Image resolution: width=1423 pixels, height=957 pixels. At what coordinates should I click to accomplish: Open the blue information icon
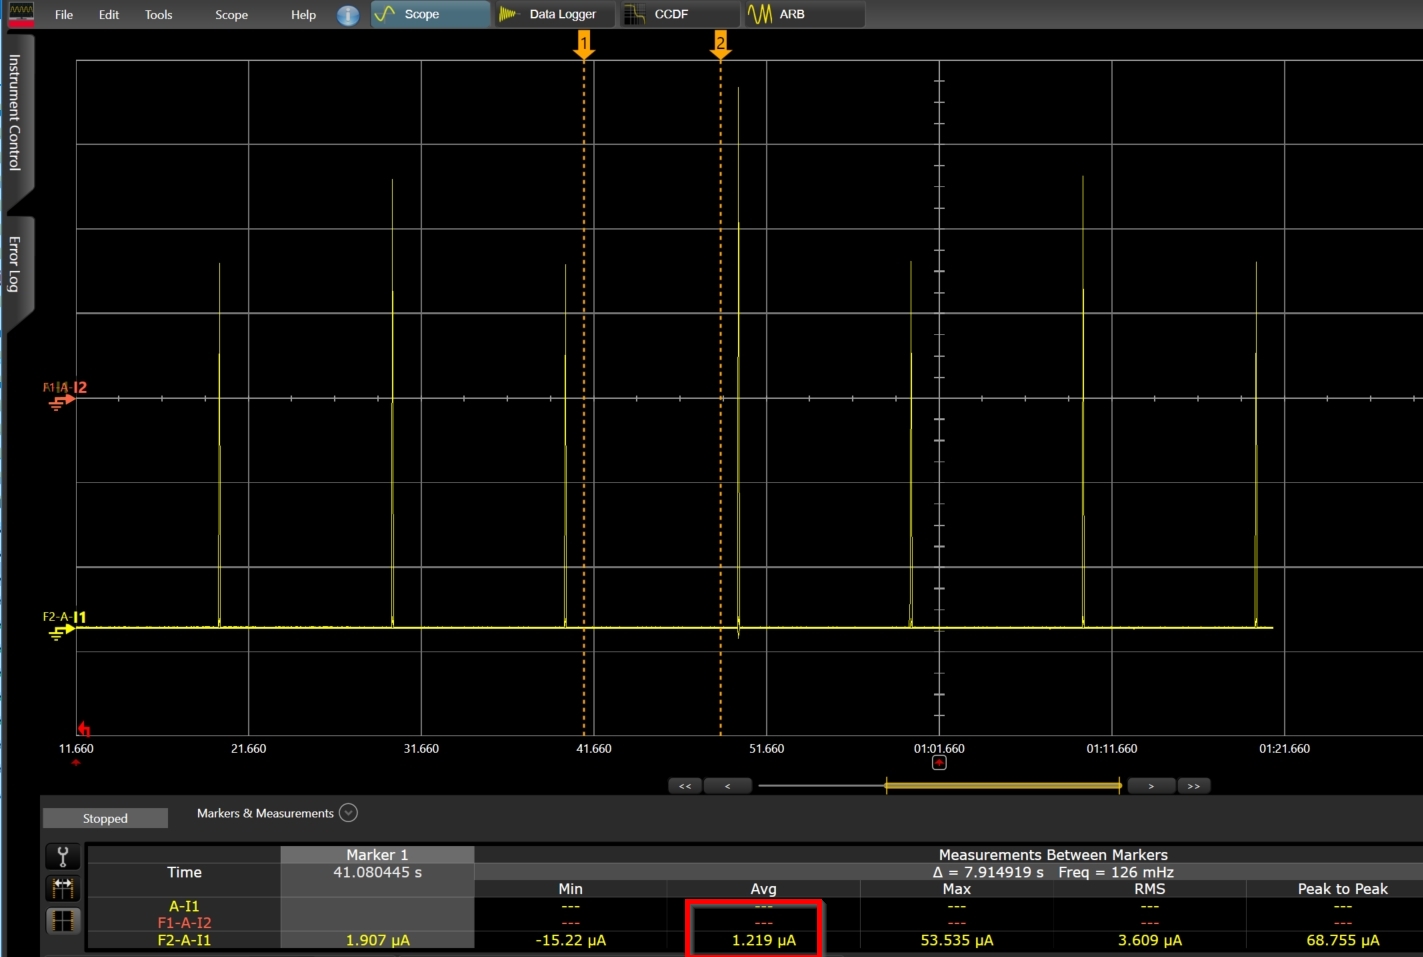click(348, 15)
